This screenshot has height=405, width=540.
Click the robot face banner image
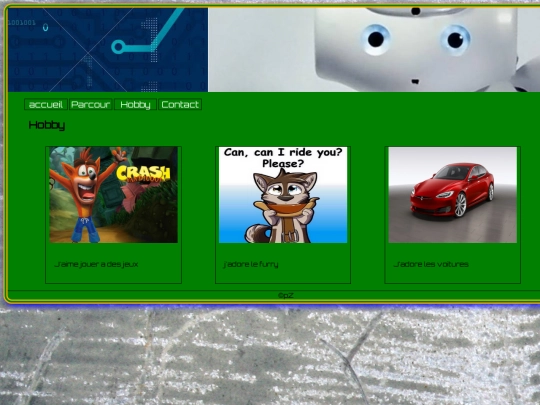click(374, 50)
